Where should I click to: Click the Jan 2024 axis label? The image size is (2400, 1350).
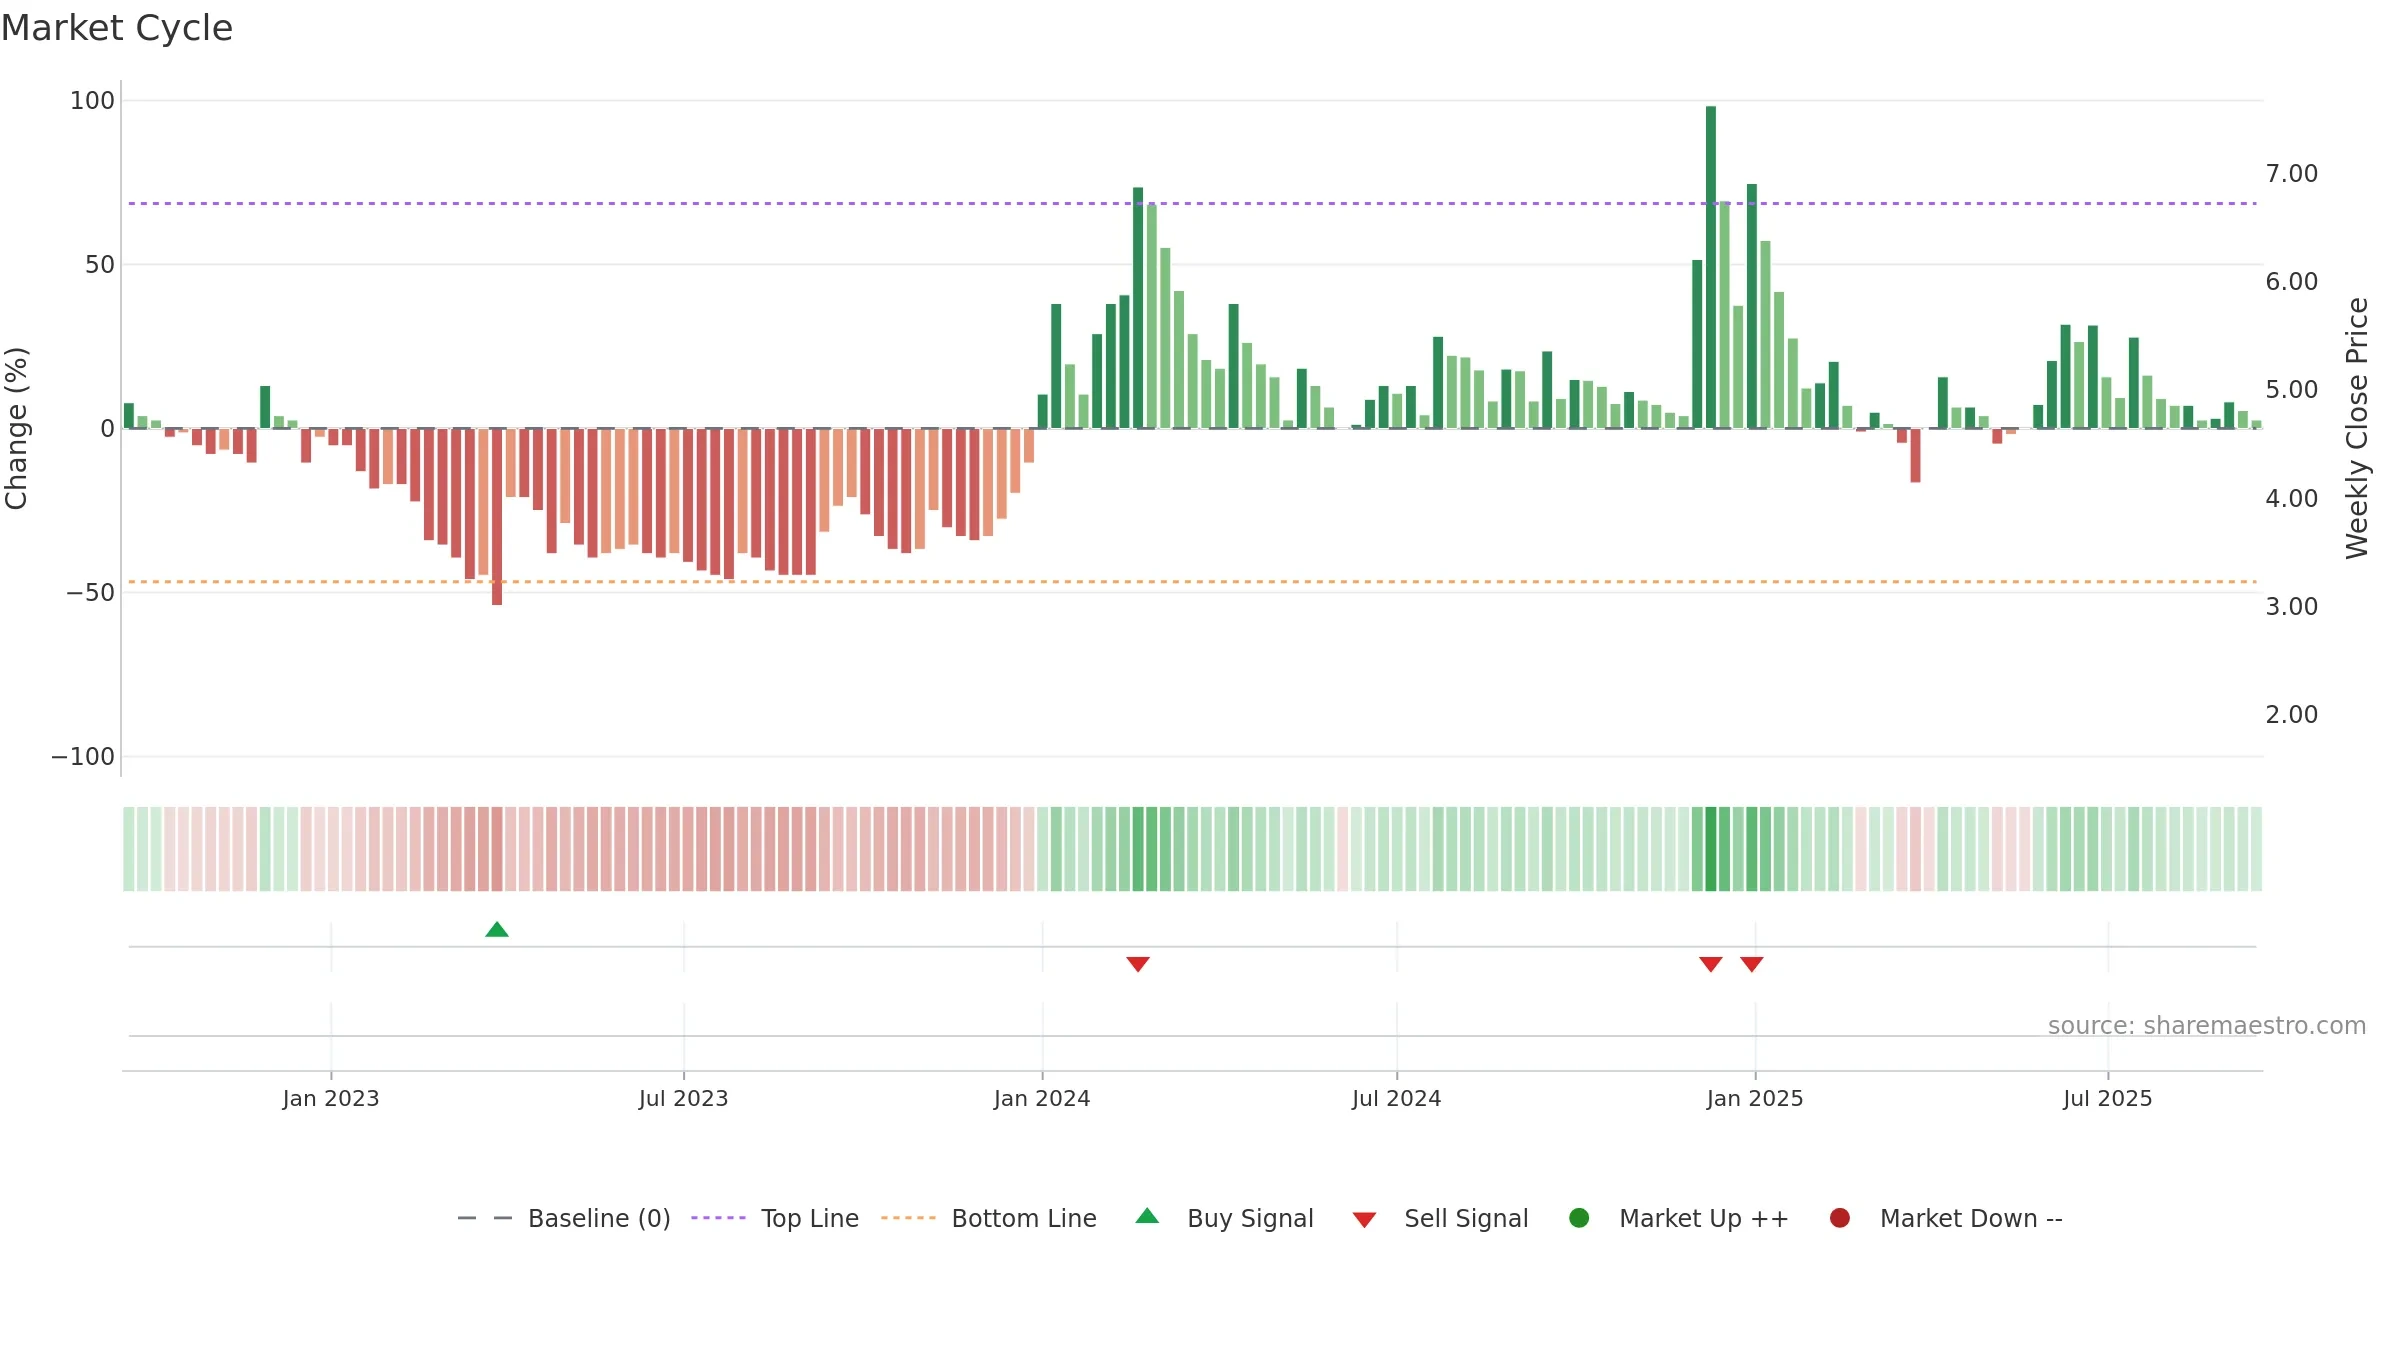coord(1042,1099)
